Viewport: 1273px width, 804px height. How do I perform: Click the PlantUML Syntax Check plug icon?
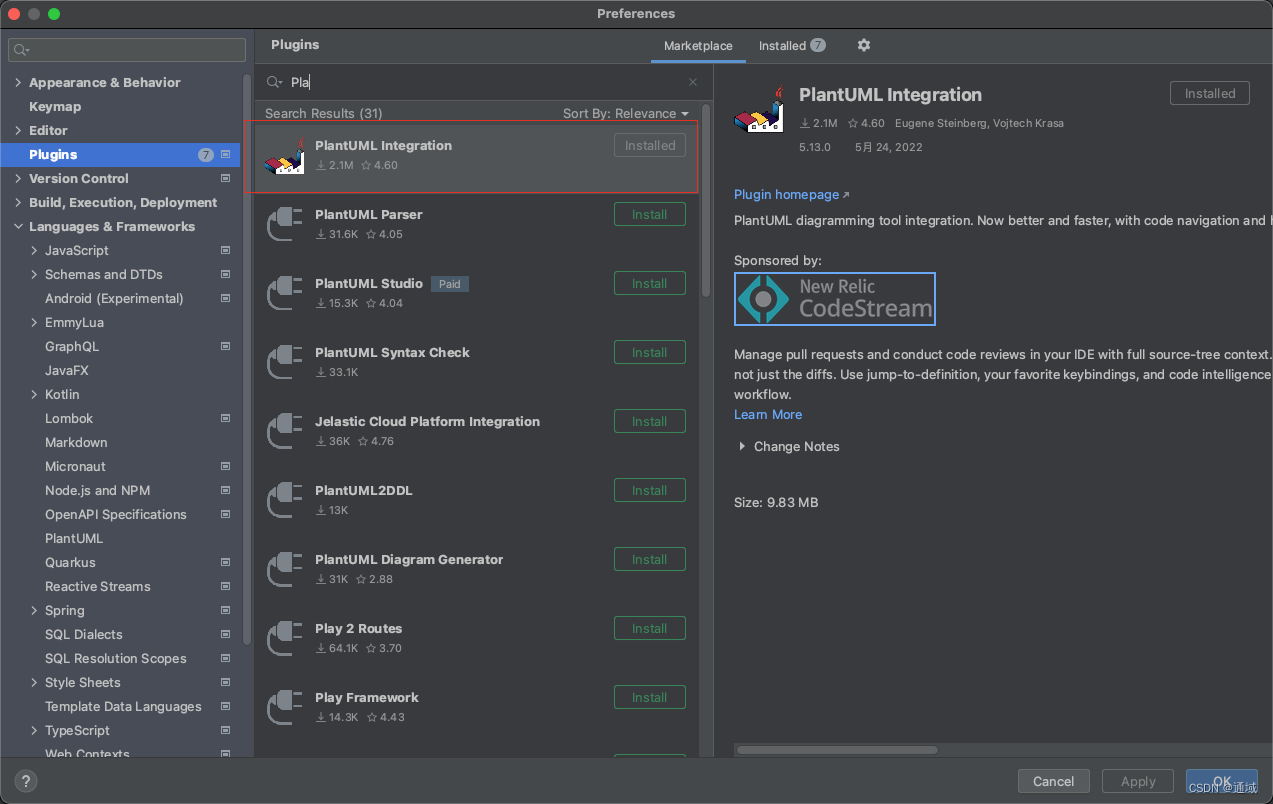coord(285,362)
